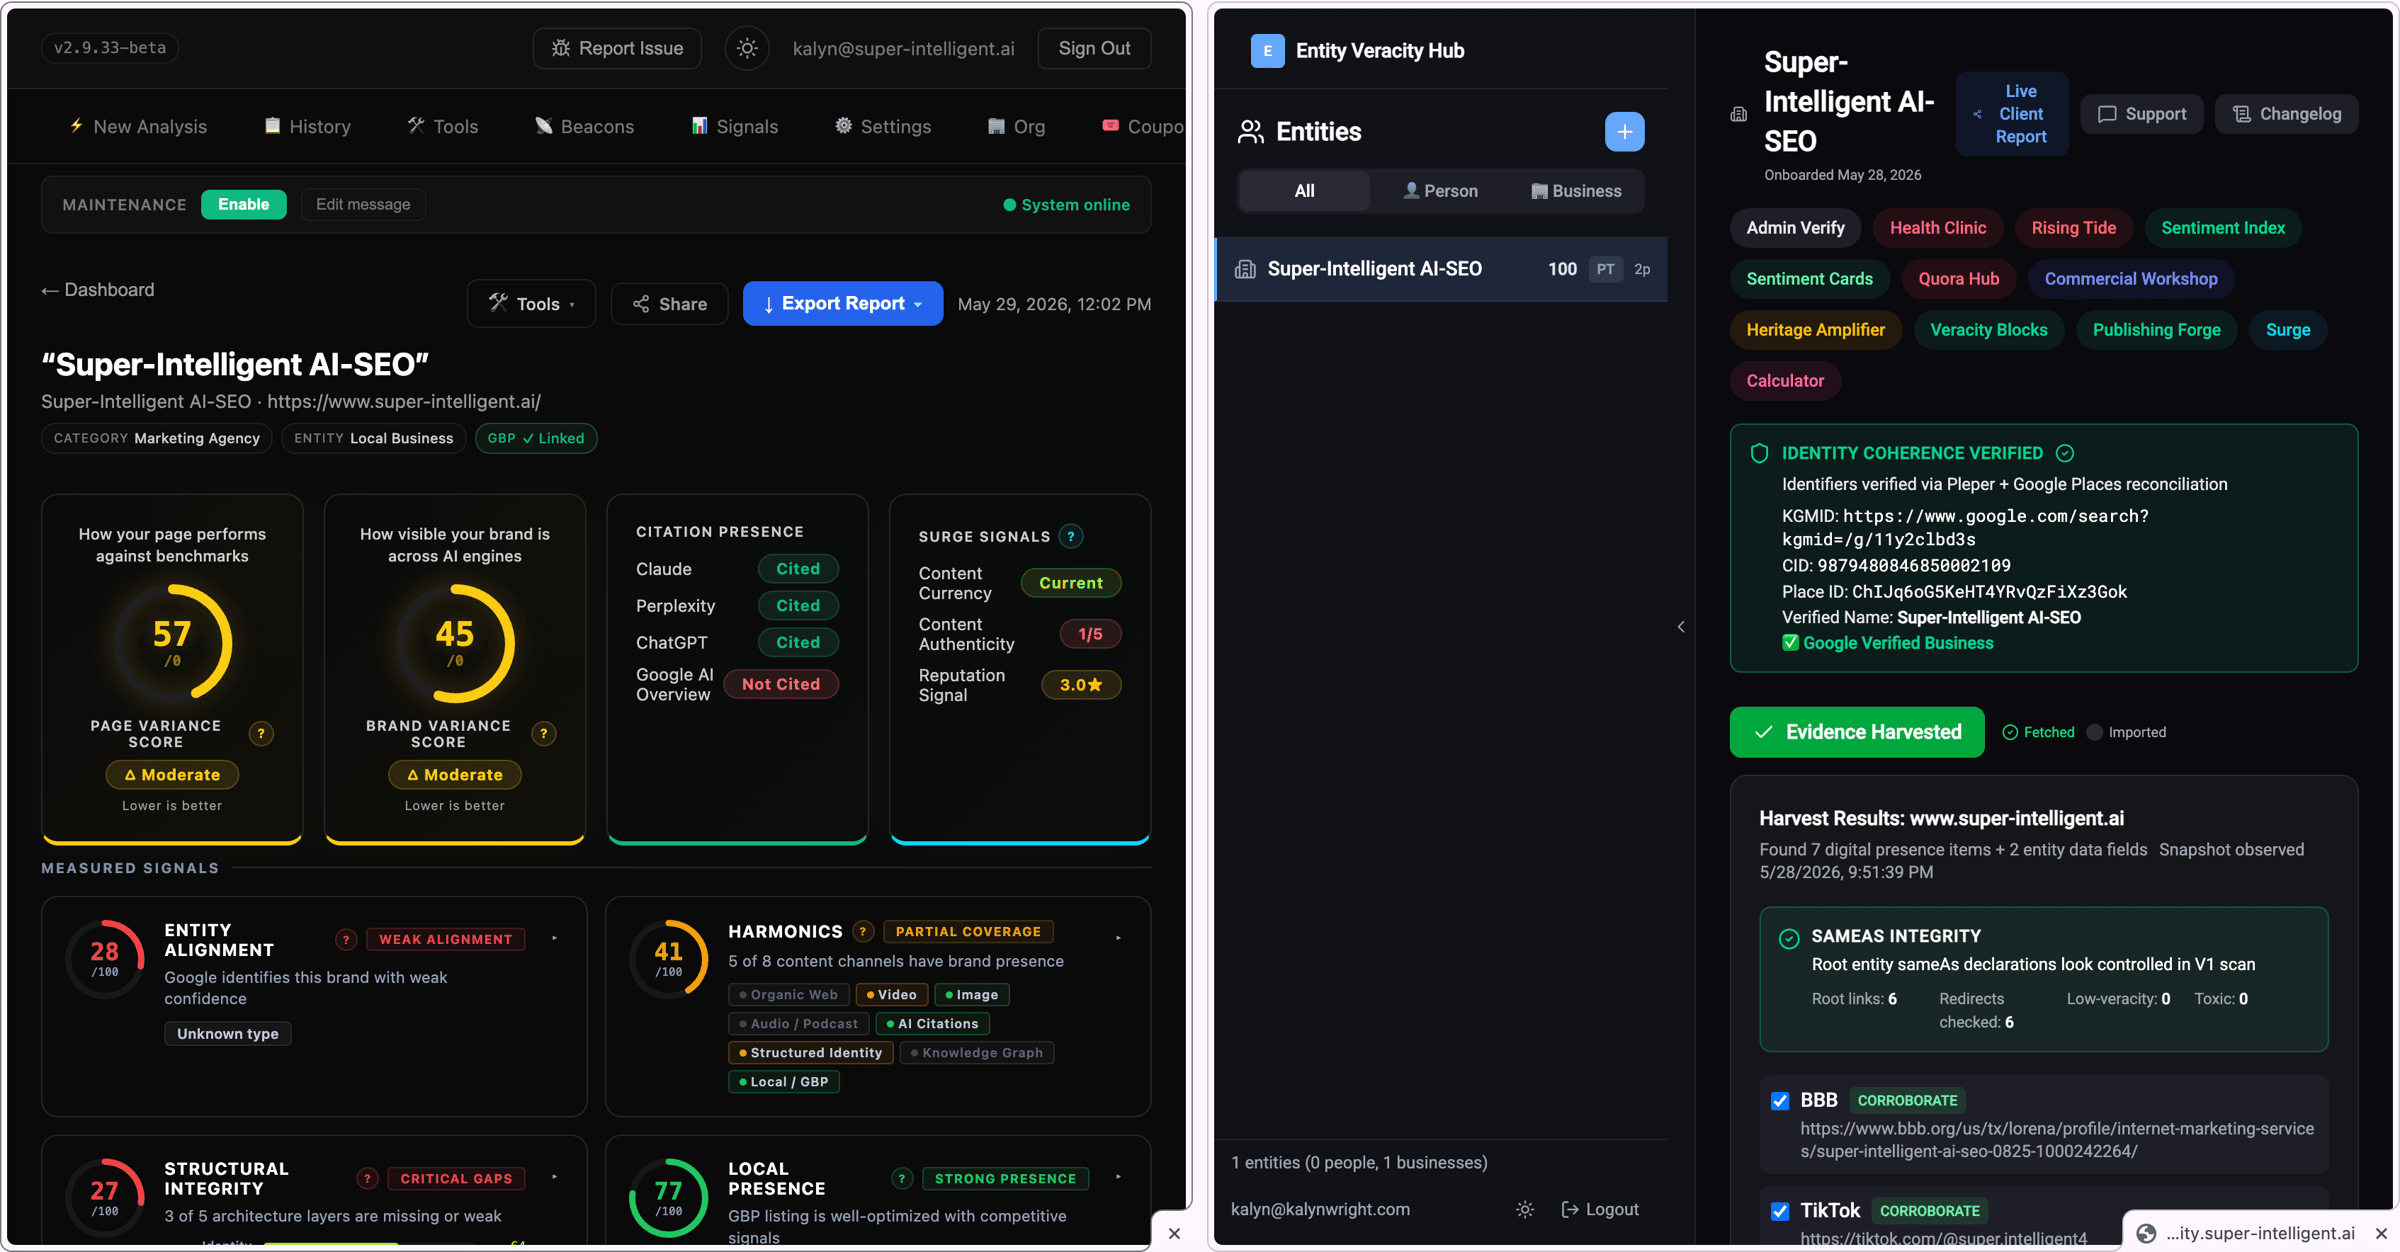Click the Evidence Harvested button
Viewport: 2400px width, 1252px height.
pyautogui.click(x=1857, y=732)
